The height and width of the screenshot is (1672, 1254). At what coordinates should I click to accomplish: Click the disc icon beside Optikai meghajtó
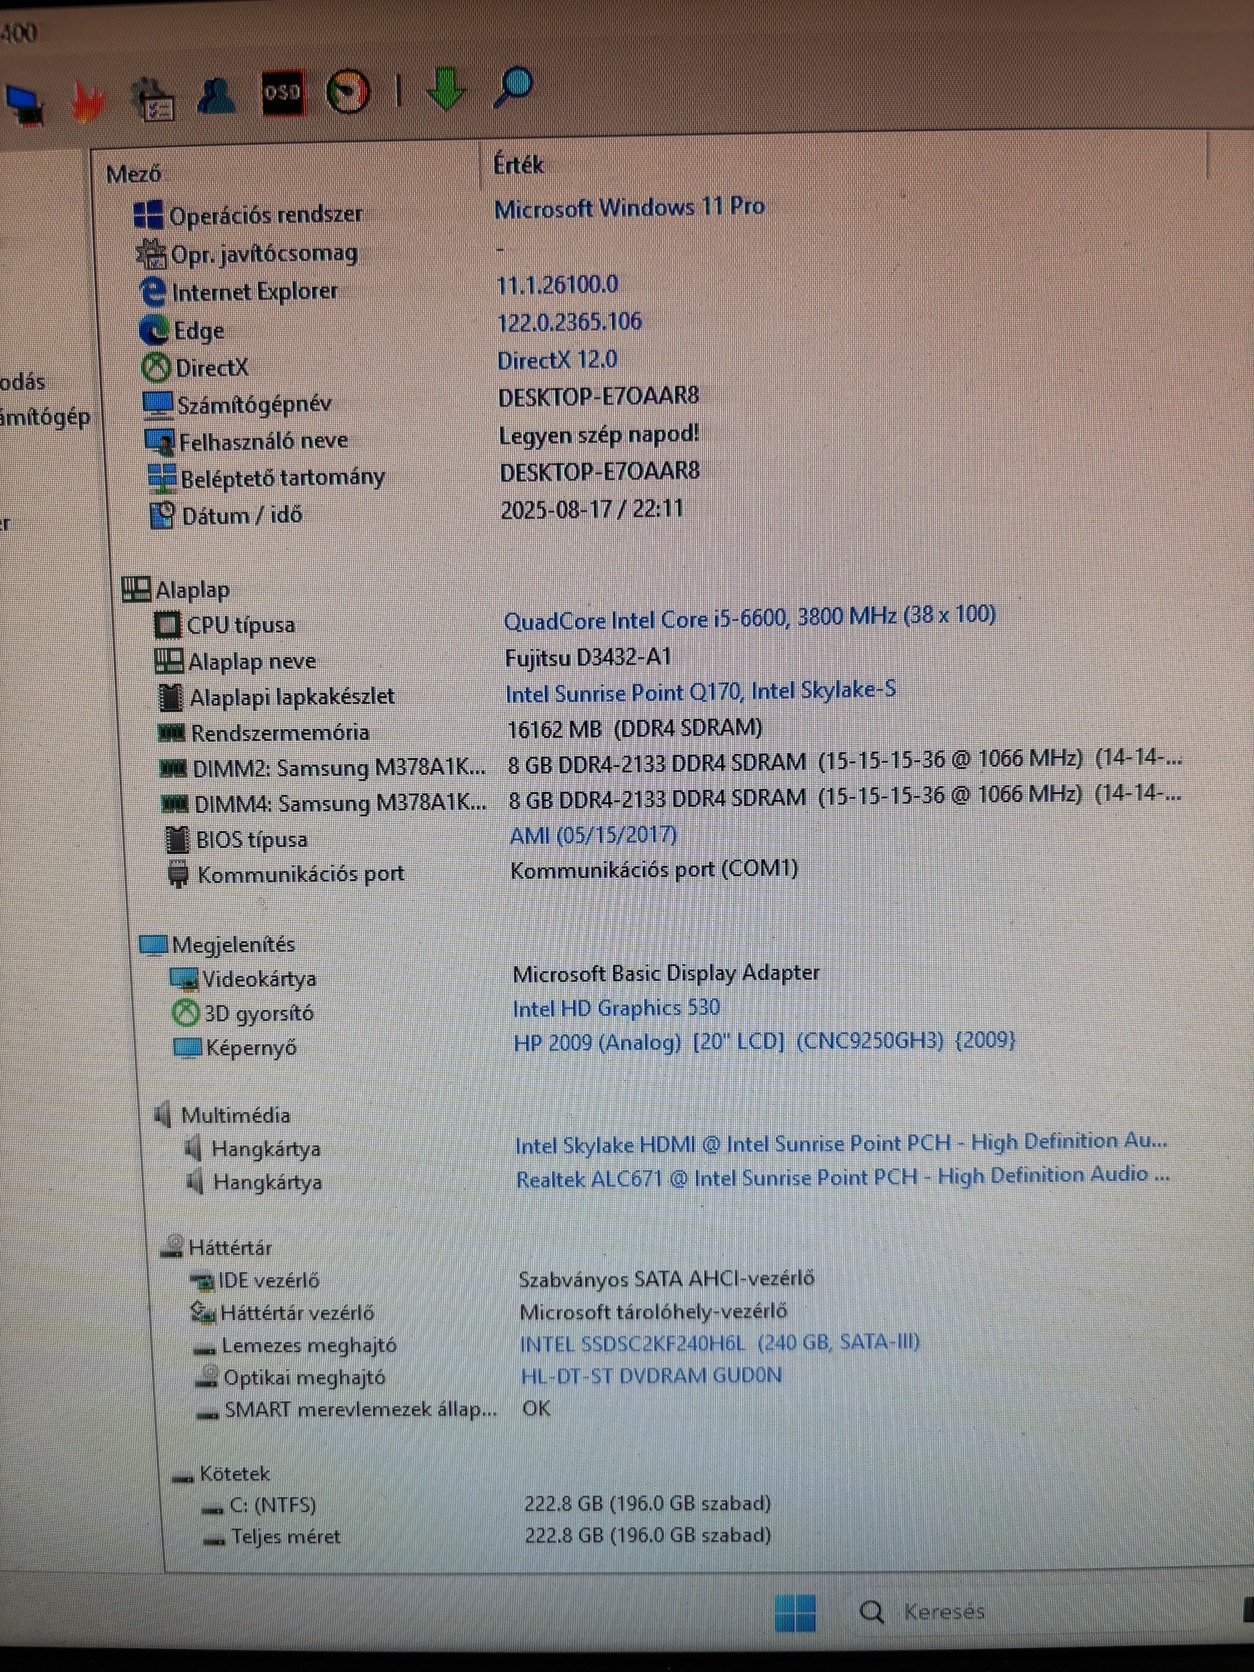coord(207,1377)
